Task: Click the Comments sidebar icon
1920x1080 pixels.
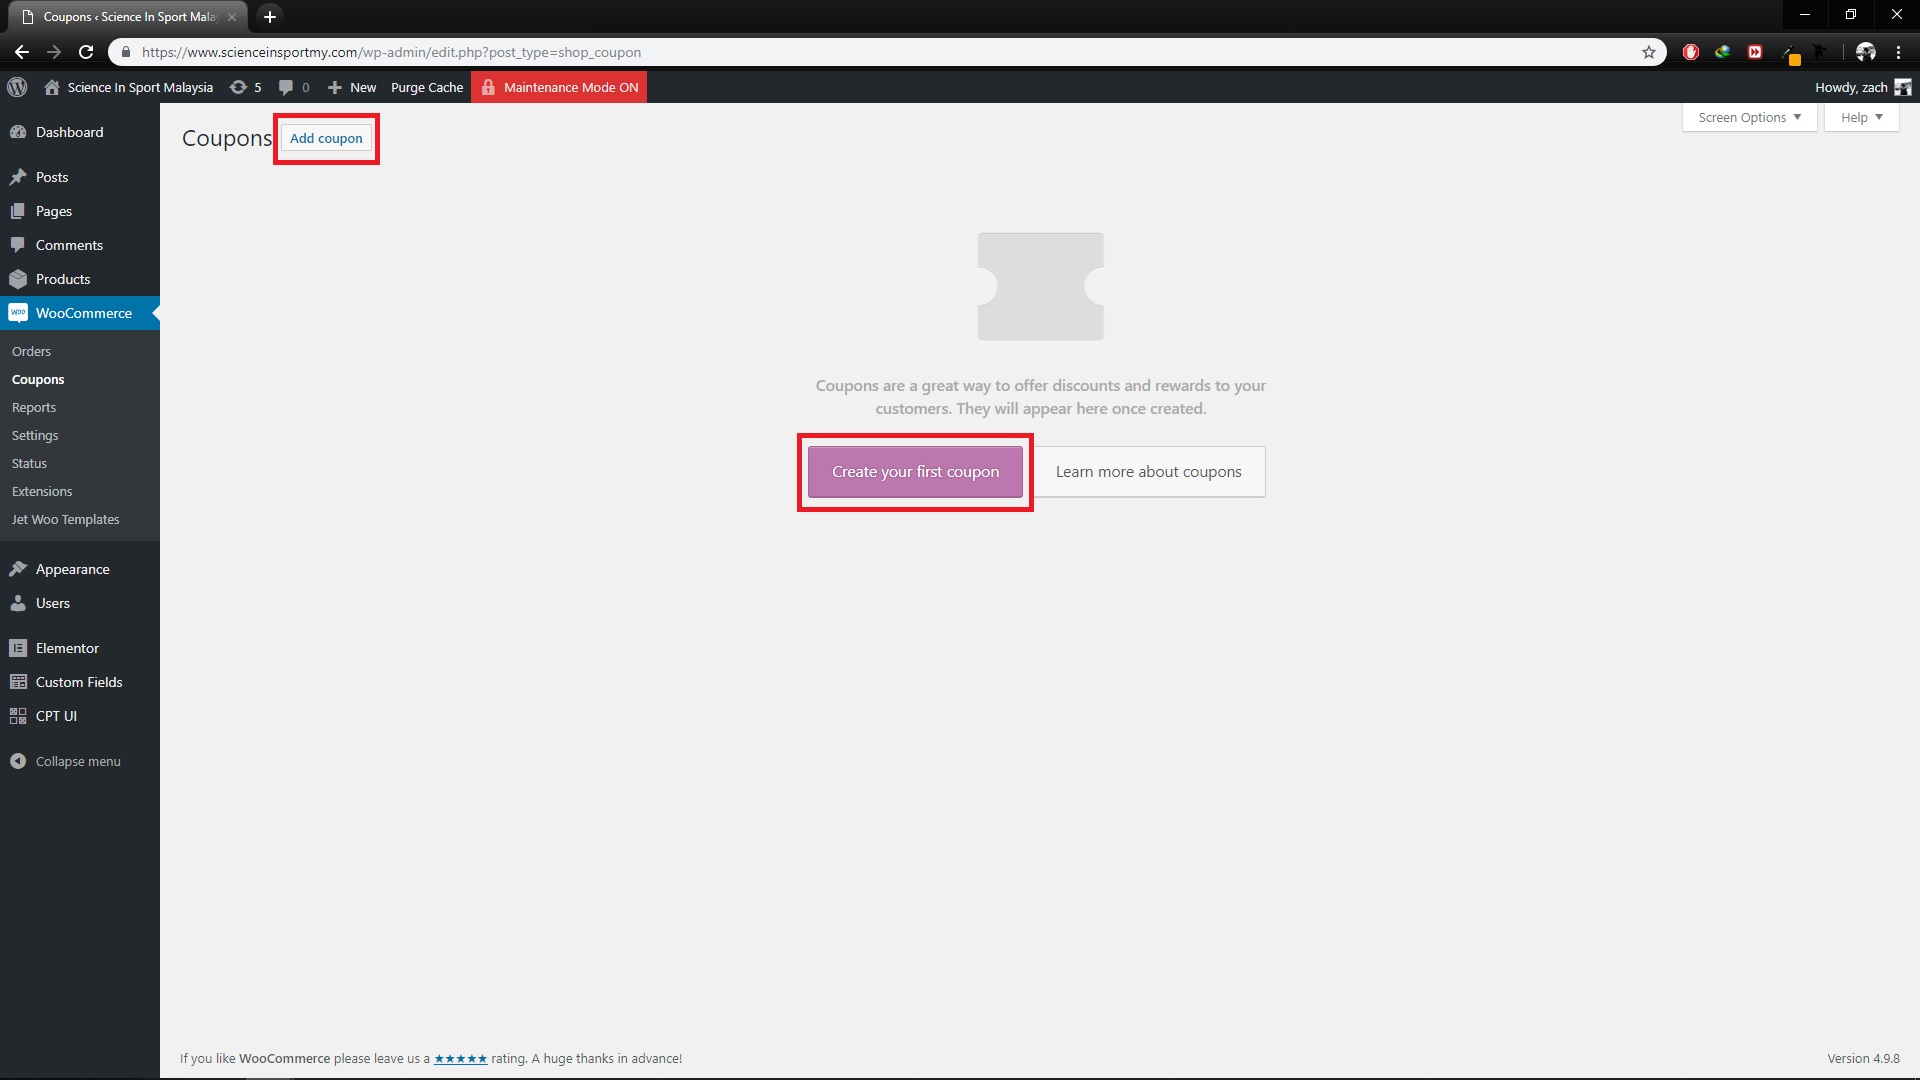Action: 18,245
